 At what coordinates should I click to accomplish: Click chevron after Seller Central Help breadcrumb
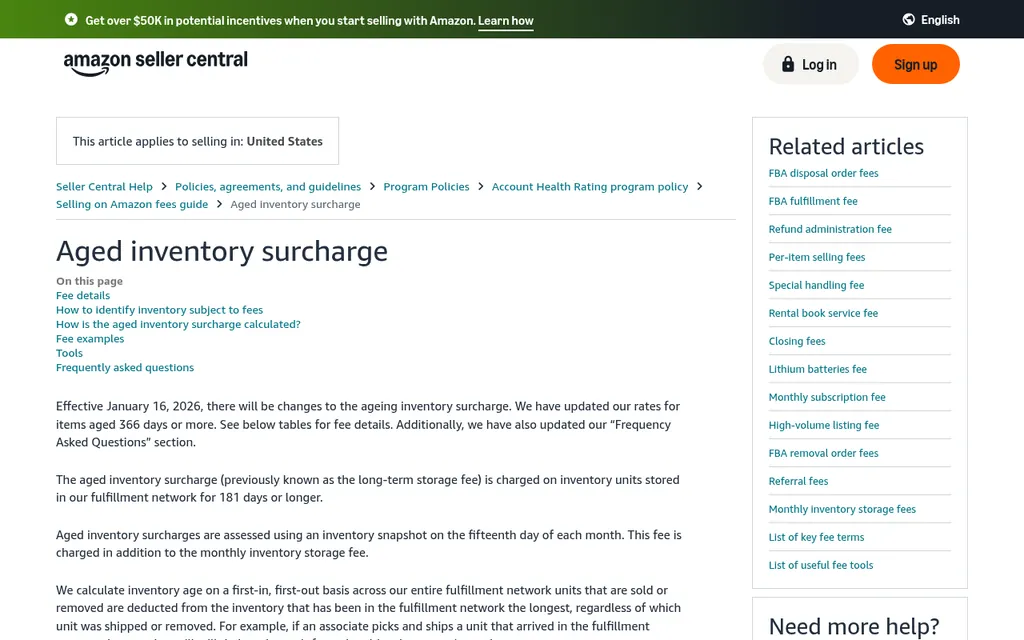coord(164,186)
